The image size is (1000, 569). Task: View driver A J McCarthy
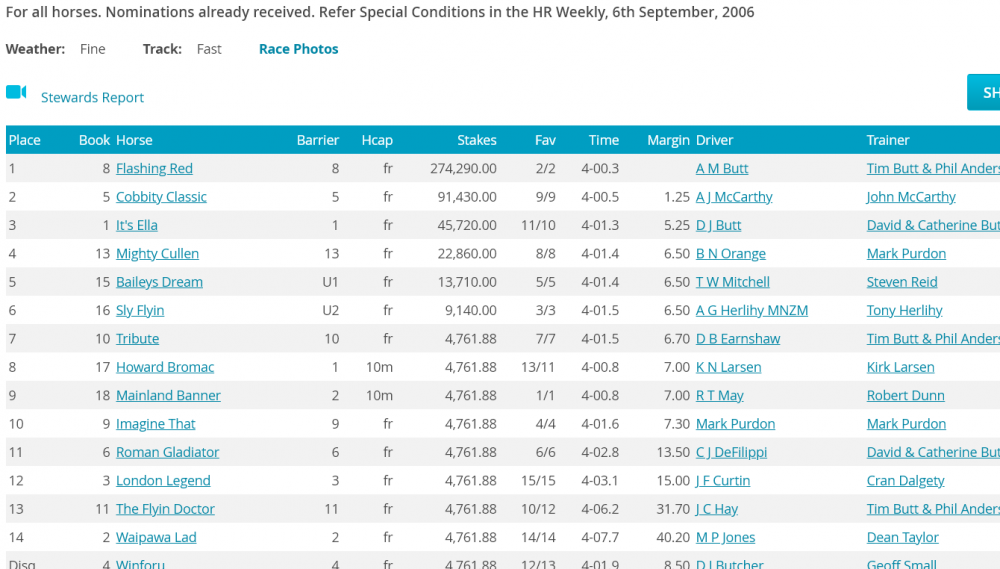(x=734, y=197)
